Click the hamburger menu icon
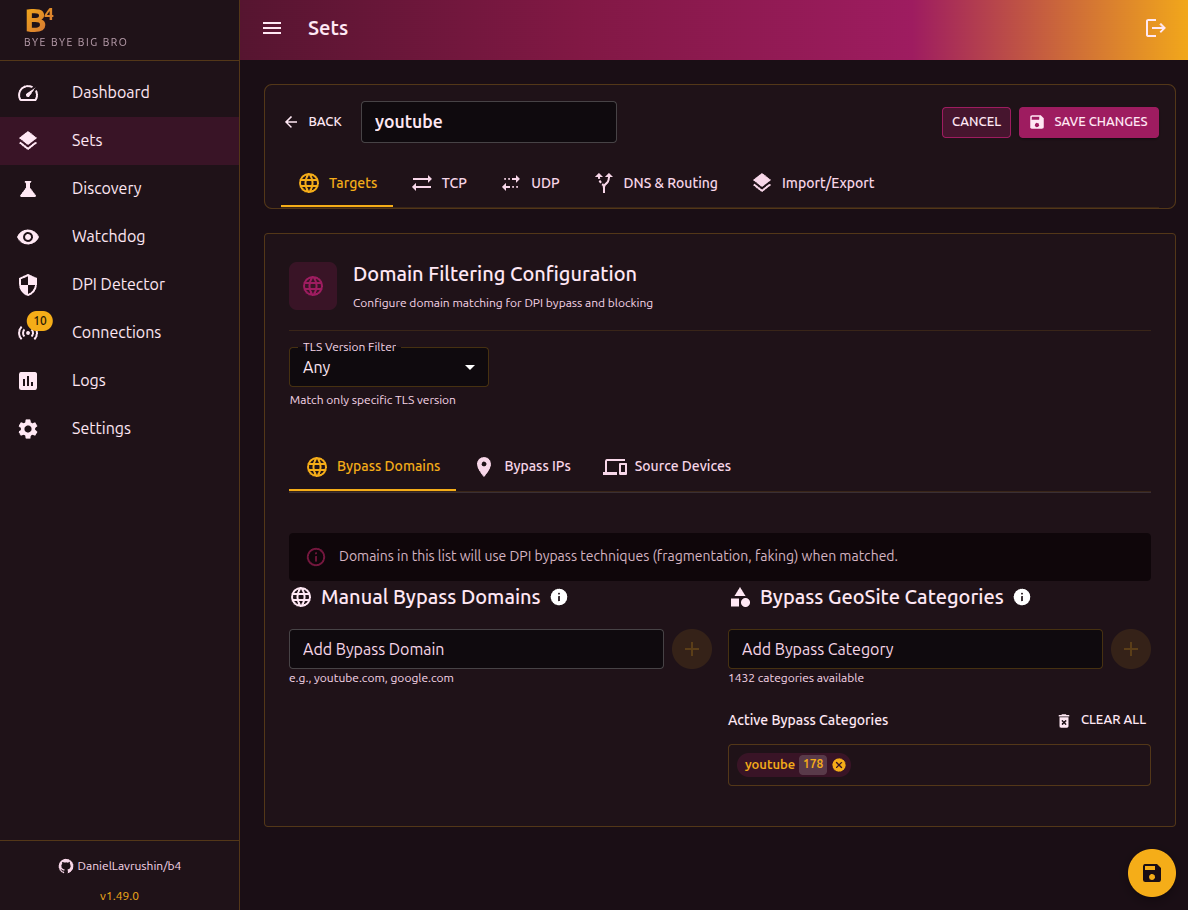Image resolution: width=1188 pixels, height=910 pixels. (x=272, y=28)
